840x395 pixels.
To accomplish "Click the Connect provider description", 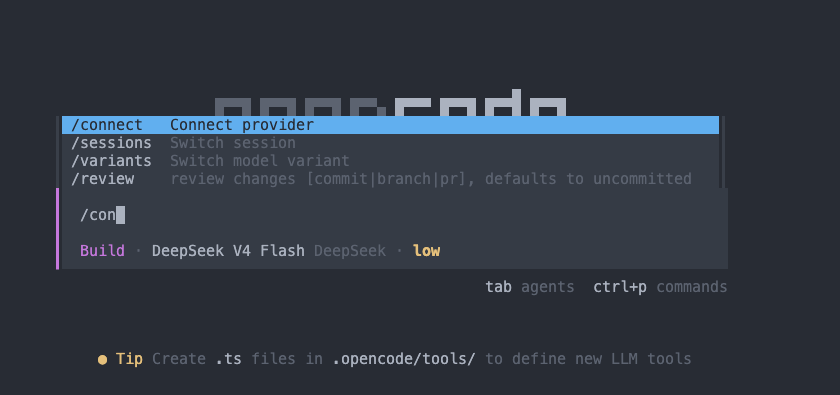I will (242, 125).
